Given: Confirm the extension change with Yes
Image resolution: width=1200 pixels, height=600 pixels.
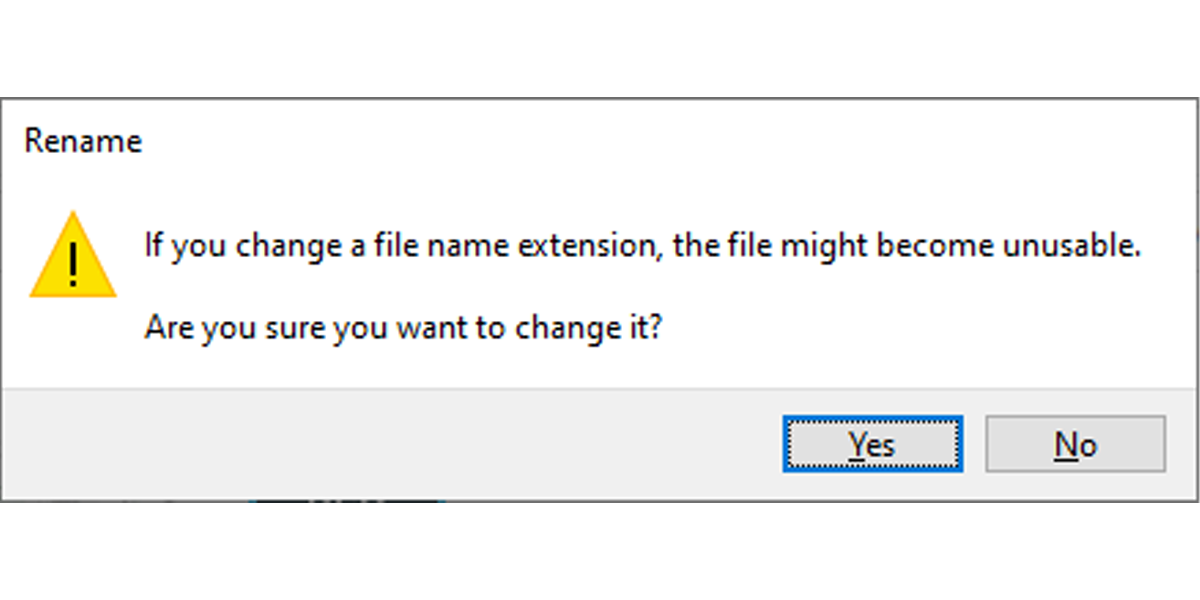Looking at the screenshot, I should 872,444.
